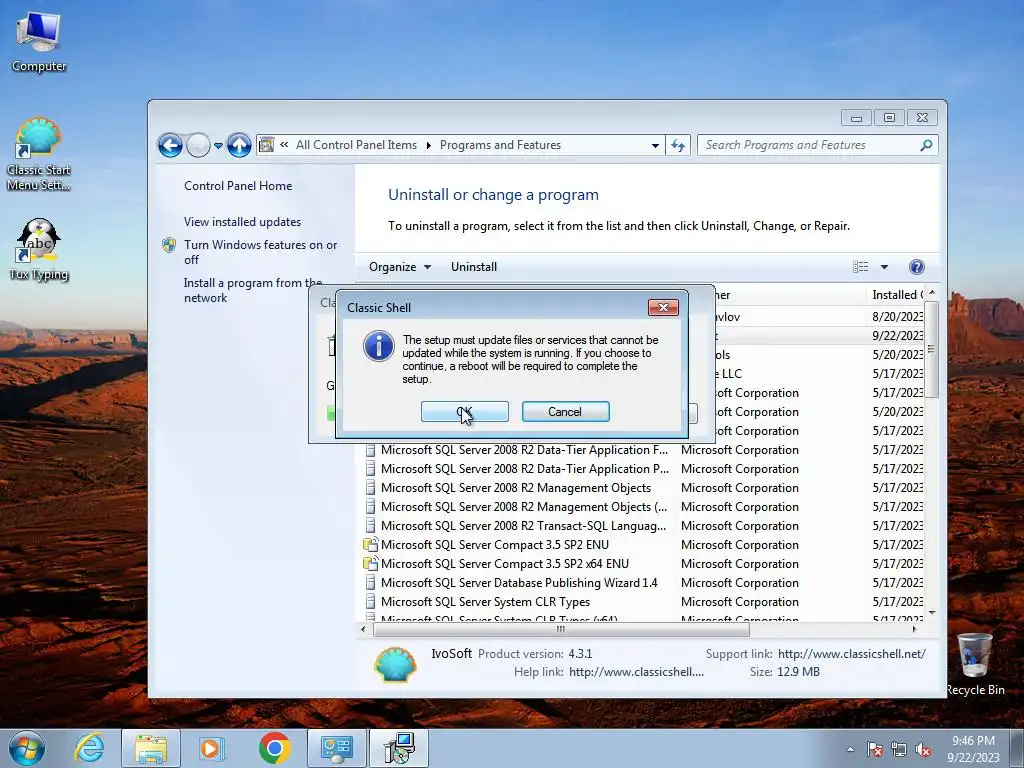Go back in Control Panel window
Image resolution: width=1024 pixels, height=768 pixels.
[x=170, y=145]
